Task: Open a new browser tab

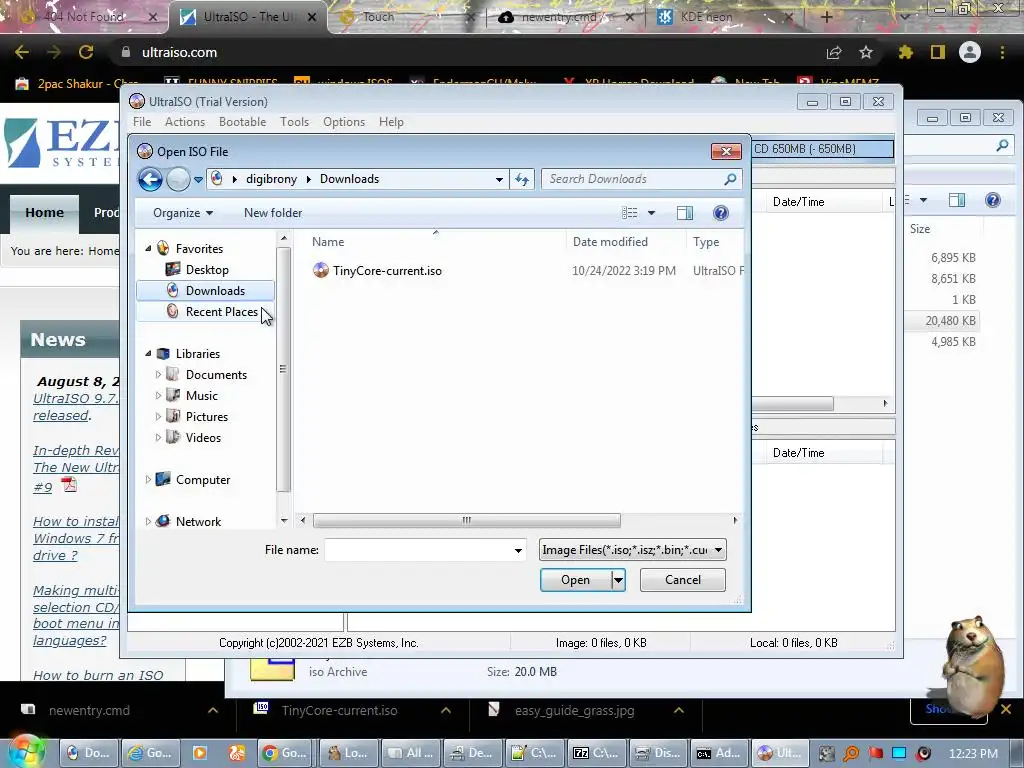Action: 826,17
